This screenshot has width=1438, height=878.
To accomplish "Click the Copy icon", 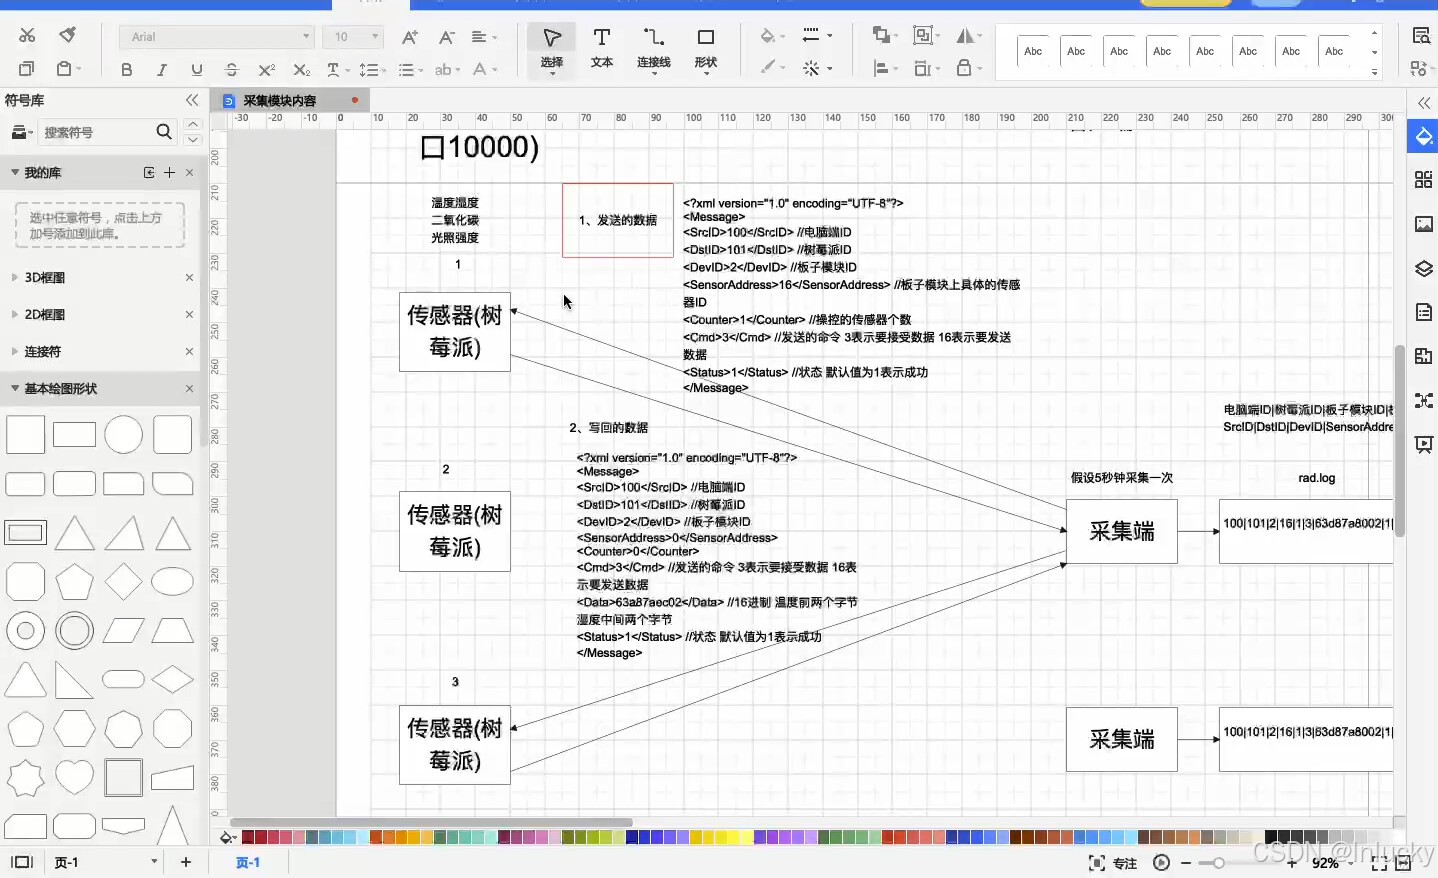I will pyautogui.click(x=27, y=69).
